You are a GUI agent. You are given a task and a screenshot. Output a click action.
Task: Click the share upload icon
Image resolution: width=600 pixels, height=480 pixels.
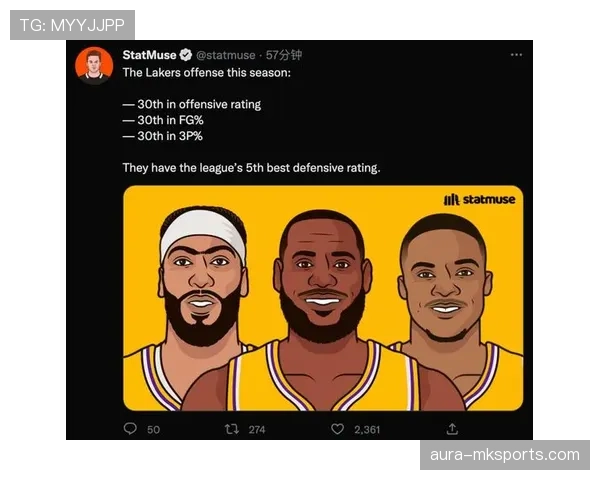452,428
